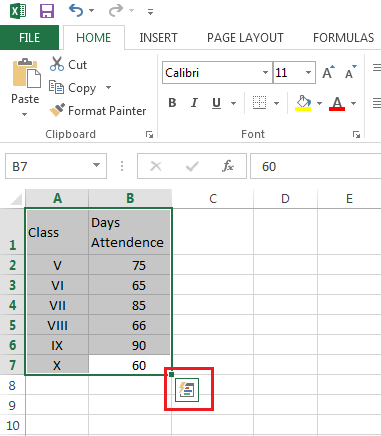Open the Clipboard pane launcher
This screenshot has width=381, height=436.
click(x=149, y=134)
